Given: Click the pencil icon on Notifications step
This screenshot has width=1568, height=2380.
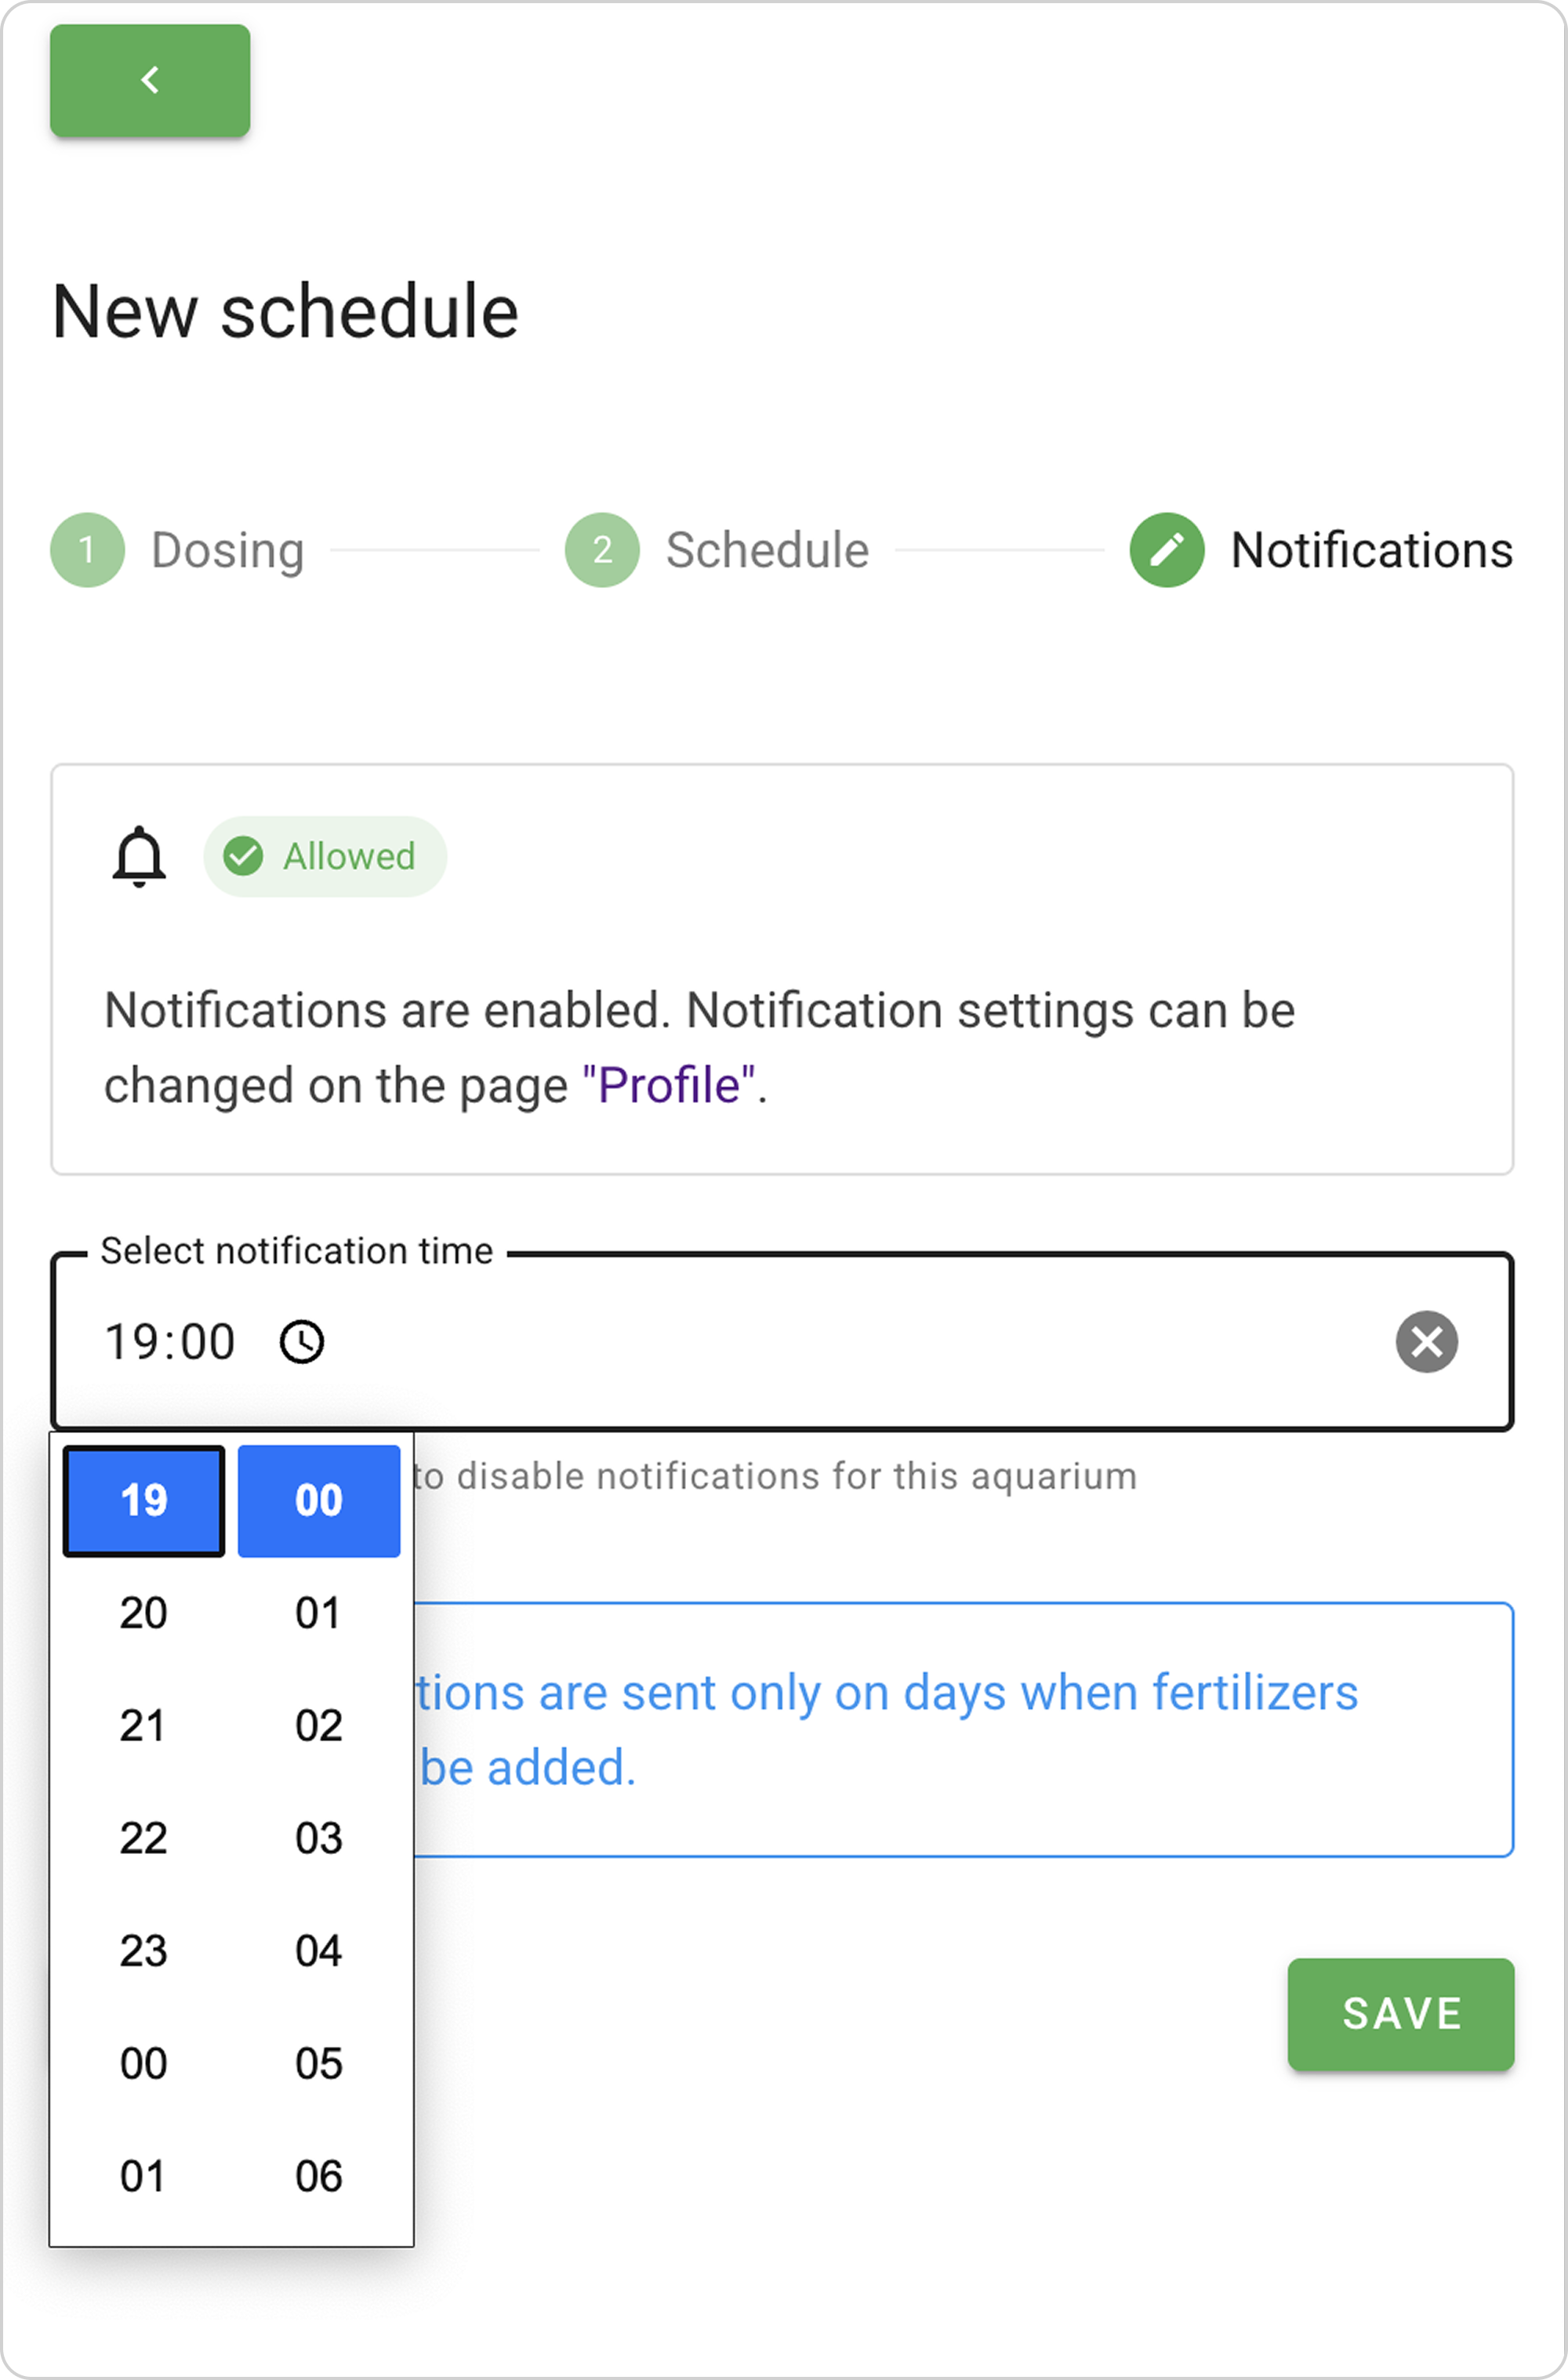Looking at the screenshot, I should 1166,550.
